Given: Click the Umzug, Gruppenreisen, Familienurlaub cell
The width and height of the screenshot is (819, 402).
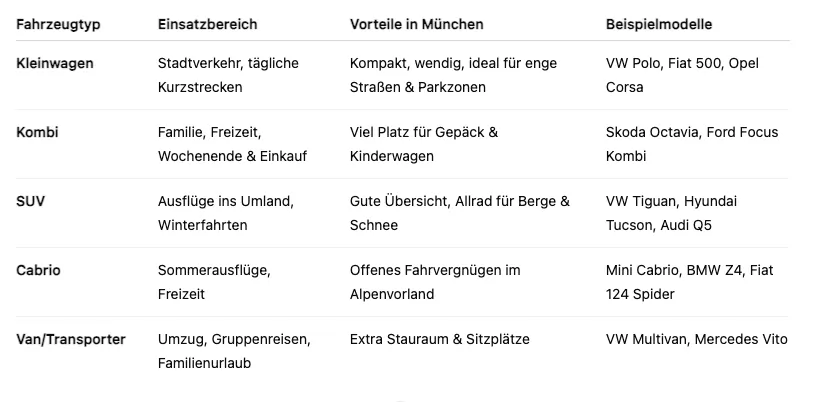Looking at the screenshot, I should (x=234, y=351).
